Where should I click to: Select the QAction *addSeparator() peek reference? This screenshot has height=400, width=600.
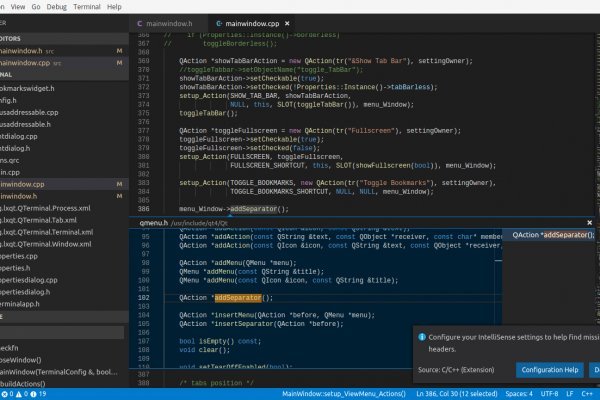pos(552,235)
